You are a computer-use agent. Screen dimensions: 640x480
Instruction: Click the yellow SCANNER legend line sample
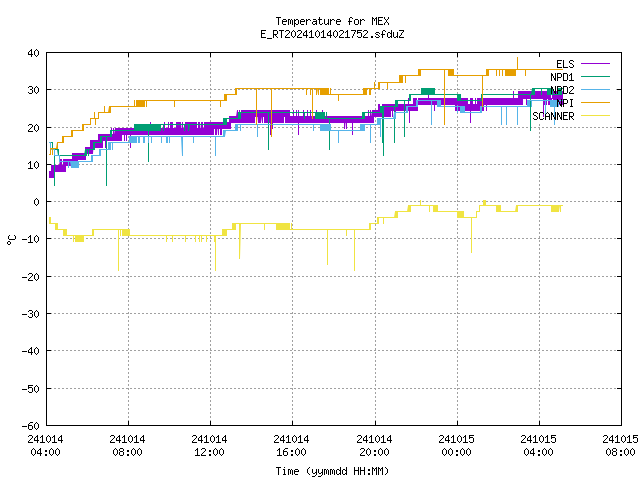[595, 116]
